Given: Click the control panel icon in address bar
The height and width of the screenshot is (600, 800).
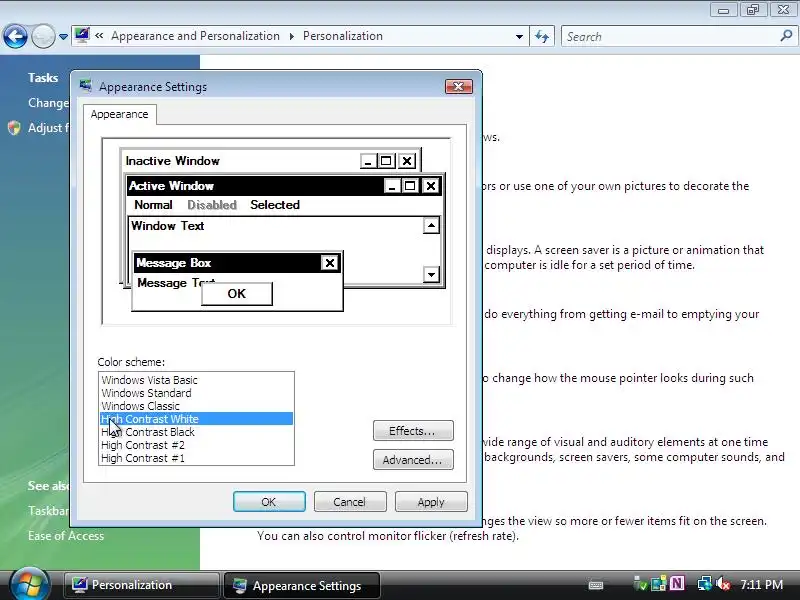Looking at the screenshot, I should pyautogui.click(x=82, y=36).
